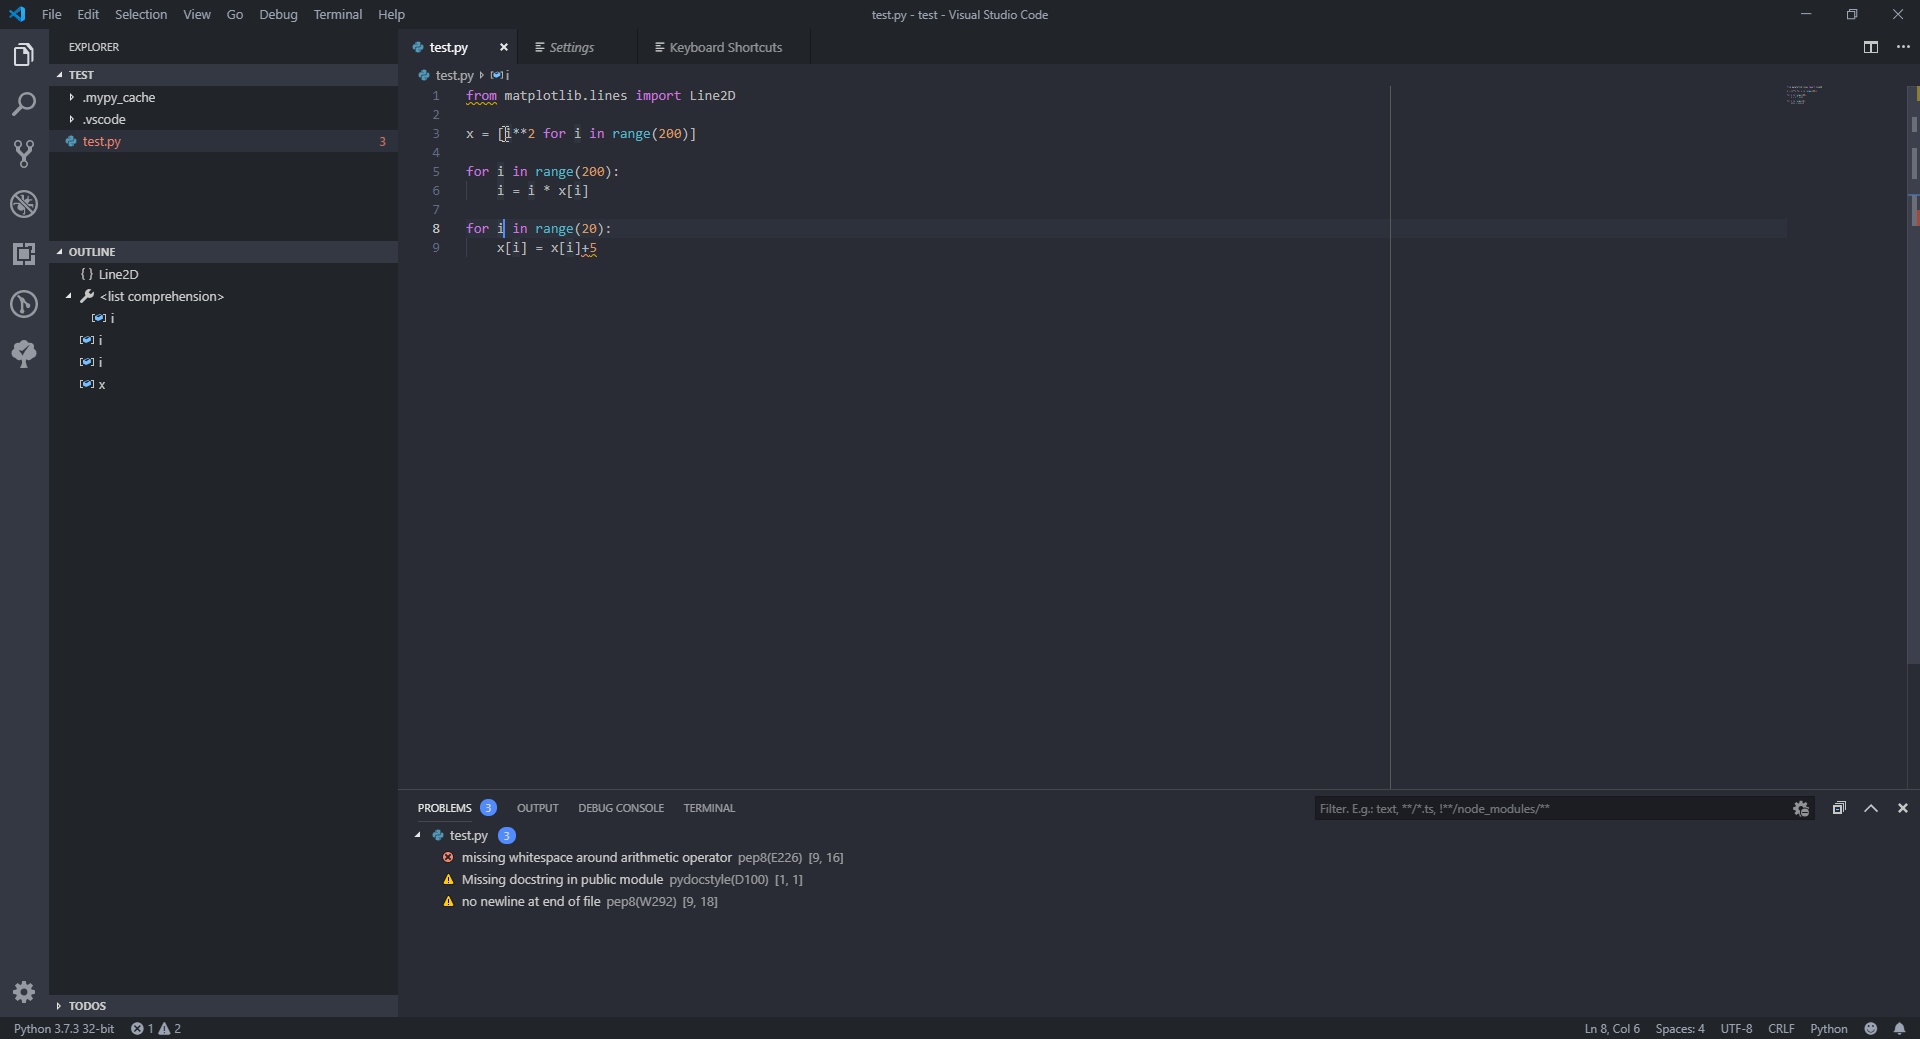Open the Manage gear menu
1920x1039 pixels.
tap(24, 992)
